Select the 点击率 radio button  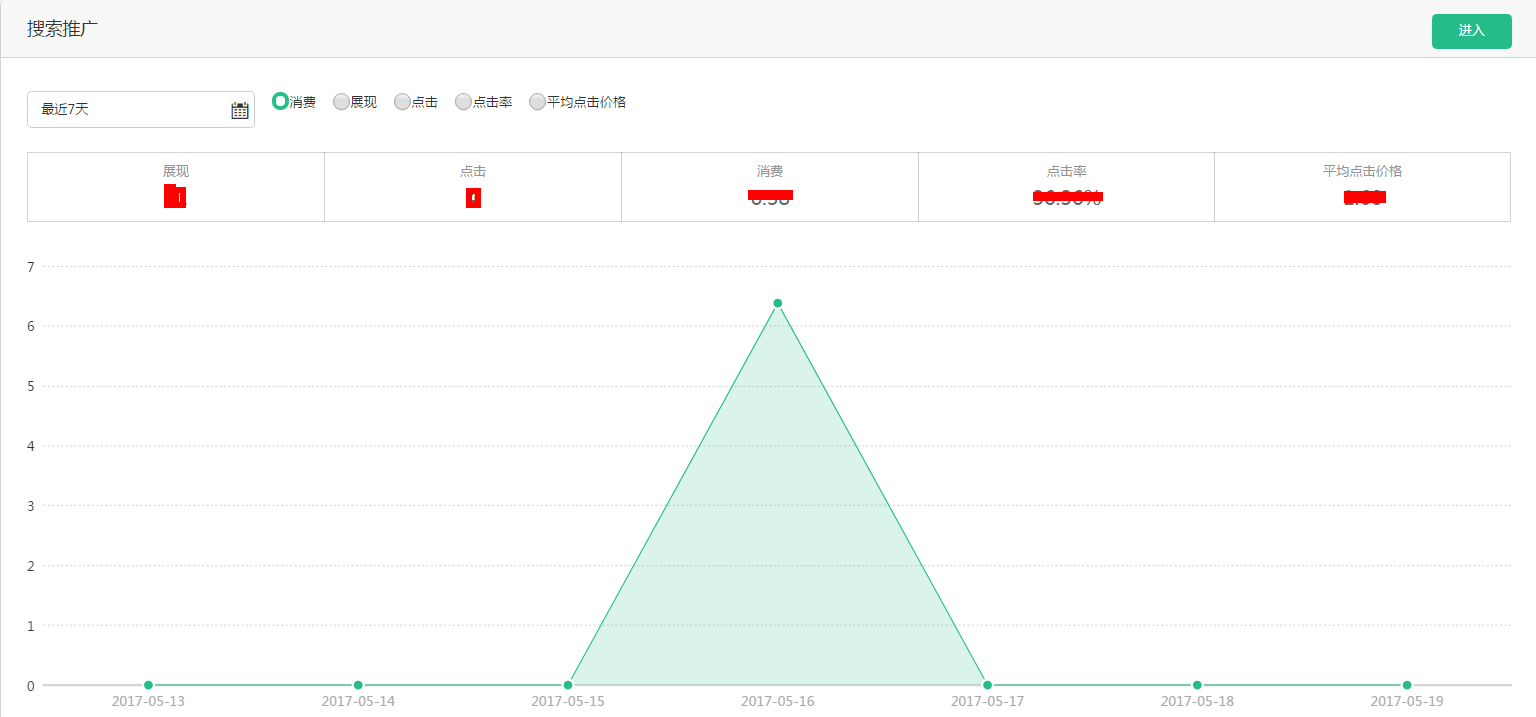coord(463,101)
